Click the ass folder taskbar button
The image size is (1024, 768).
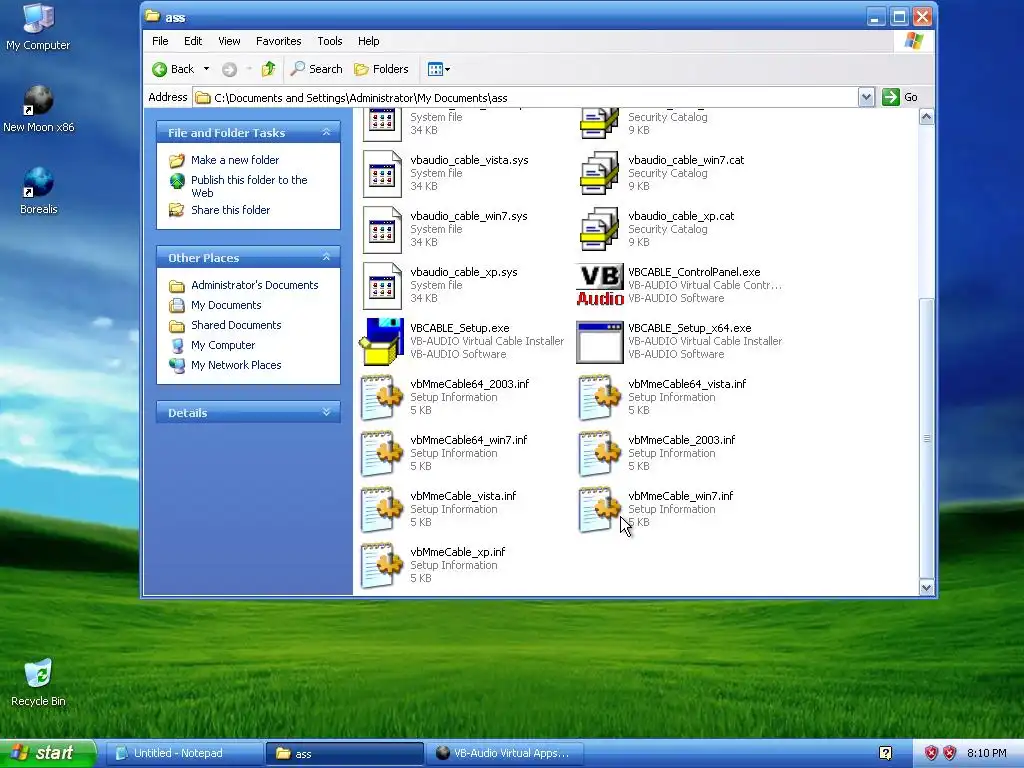[344, 753]
